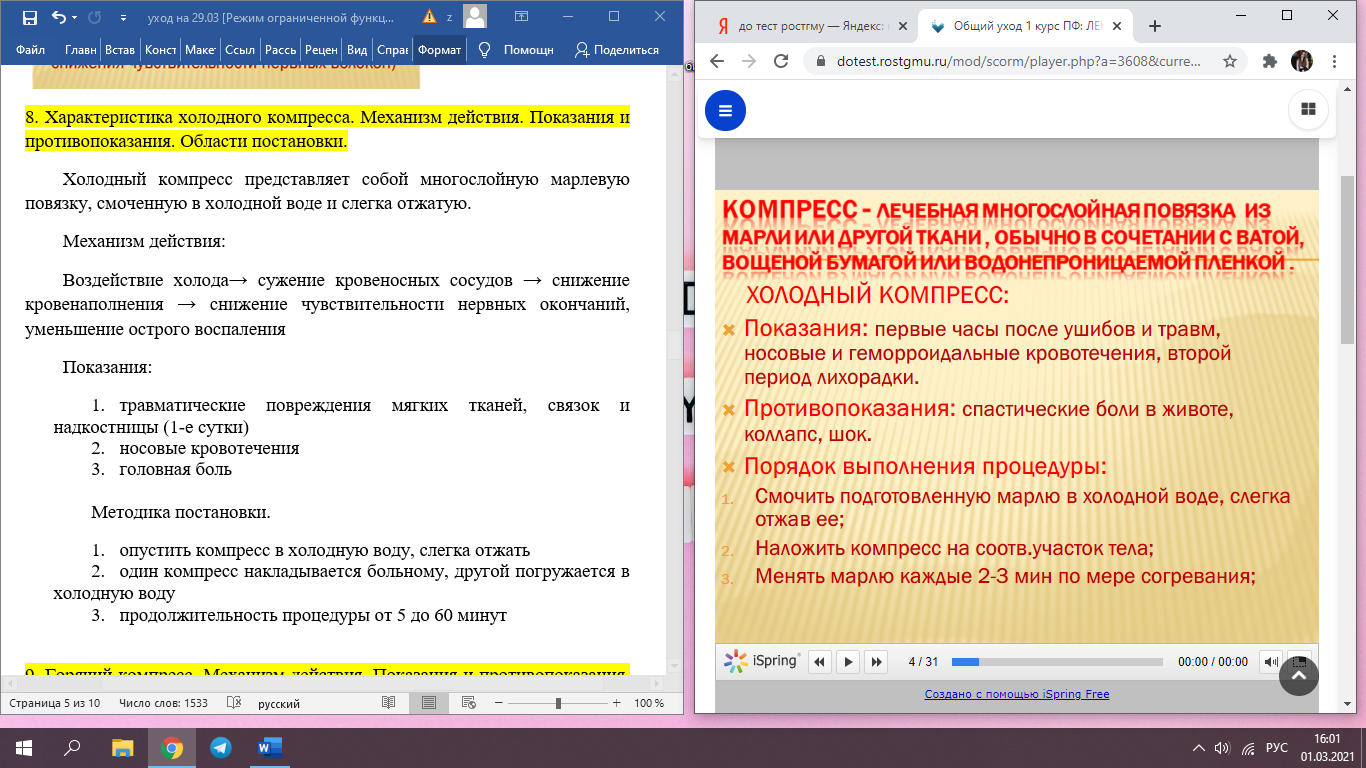Go back to previous slide in iSpring player
Screen dimensions: 1366x768
coord(820,661)
